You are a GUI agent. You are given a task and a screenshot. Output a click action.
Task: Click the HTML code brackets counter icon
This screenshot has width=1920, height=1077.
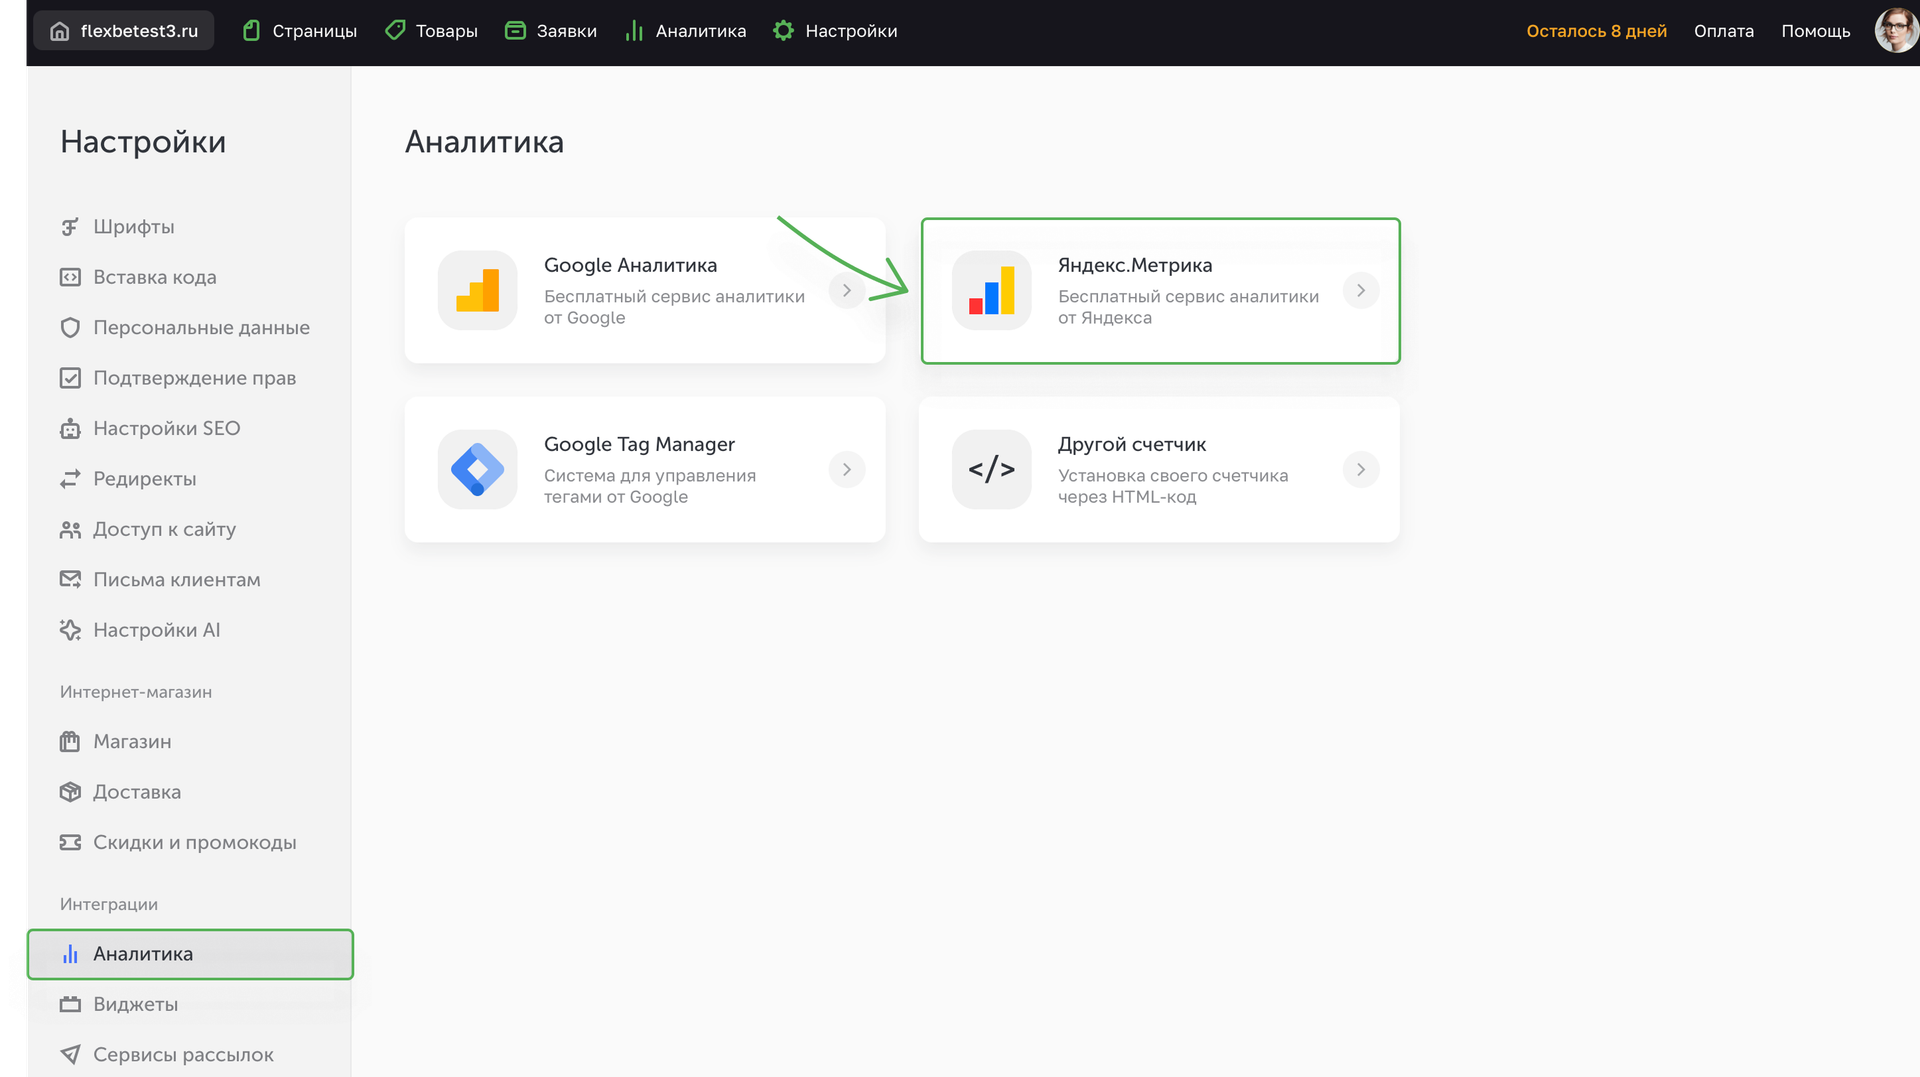pyautogui.click(x=991, y=469)
